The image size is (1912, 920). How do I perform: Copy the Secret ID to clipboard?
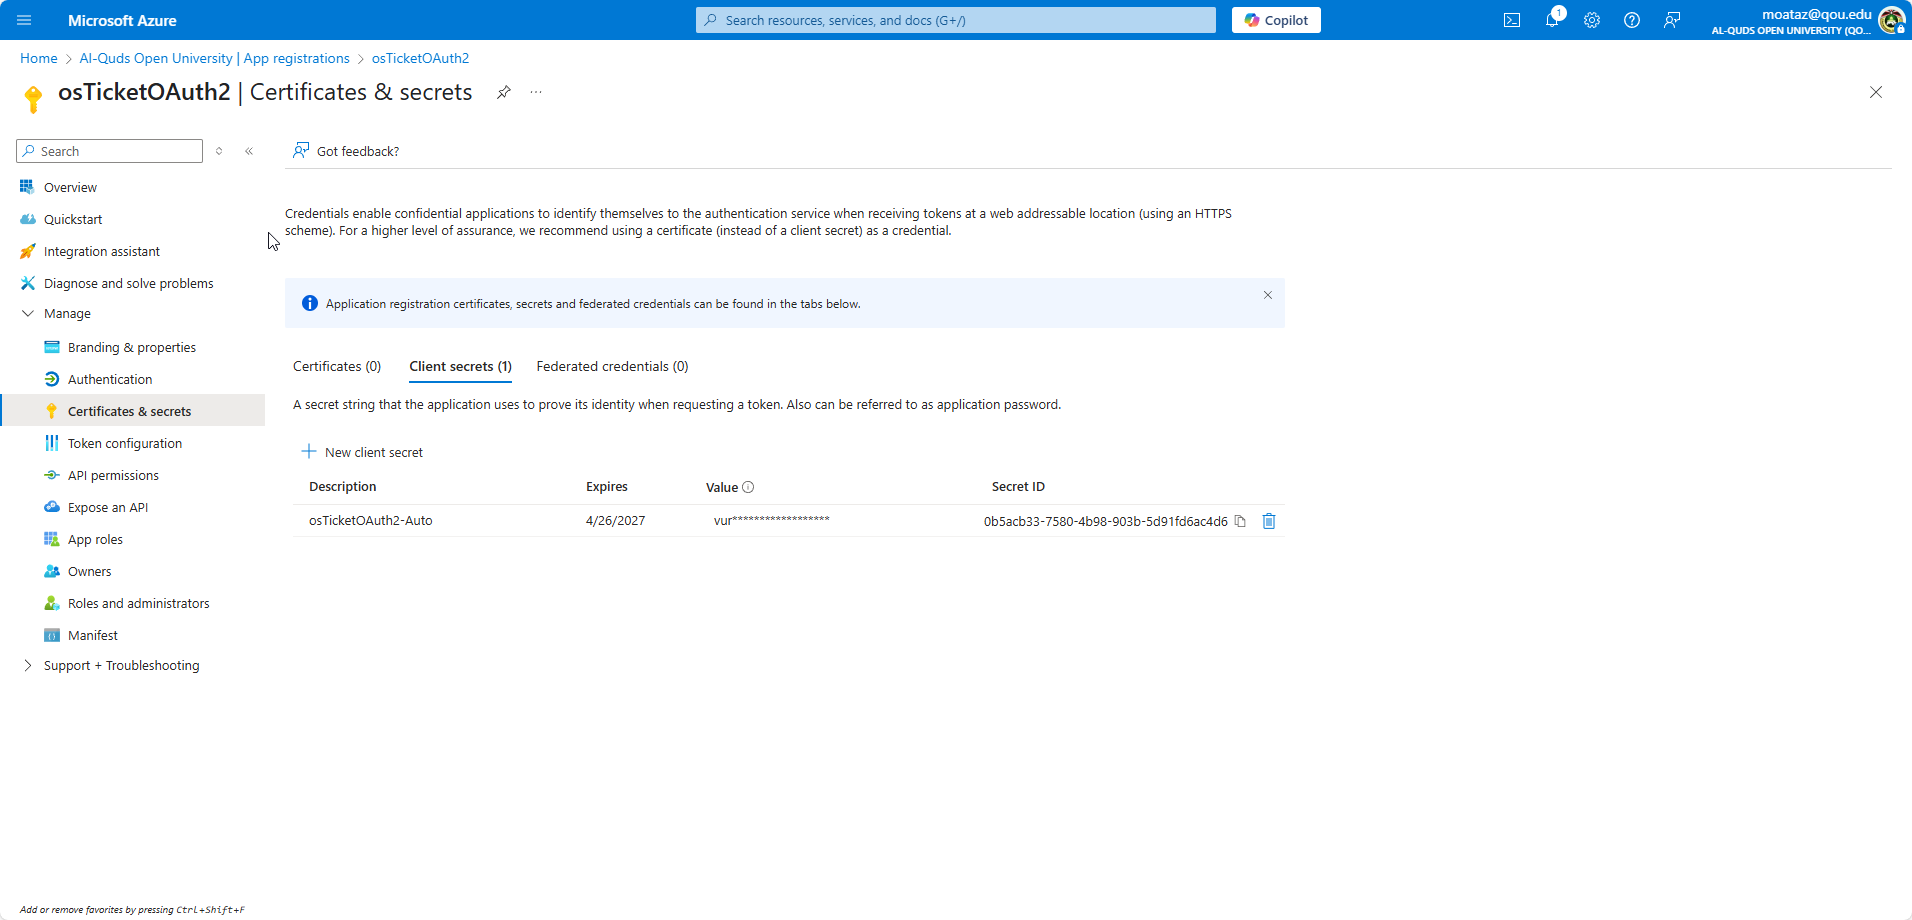tap(1240, 521)
